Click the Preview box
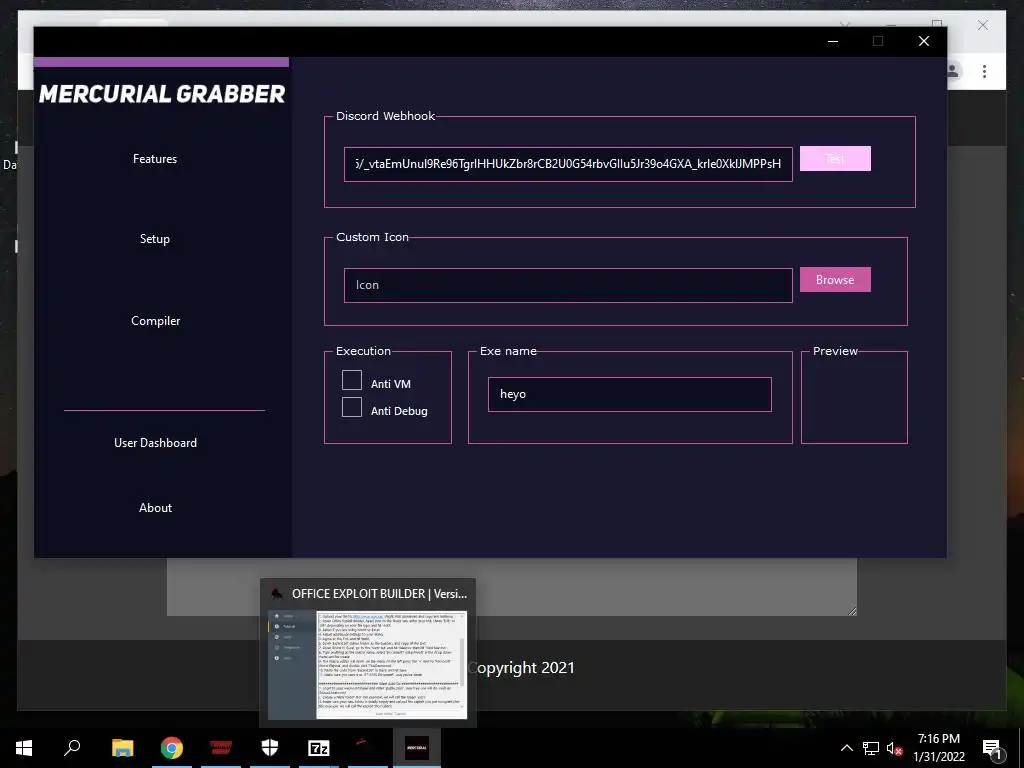The width and height of the screenshot is (1024, 768). click(854, 397)
